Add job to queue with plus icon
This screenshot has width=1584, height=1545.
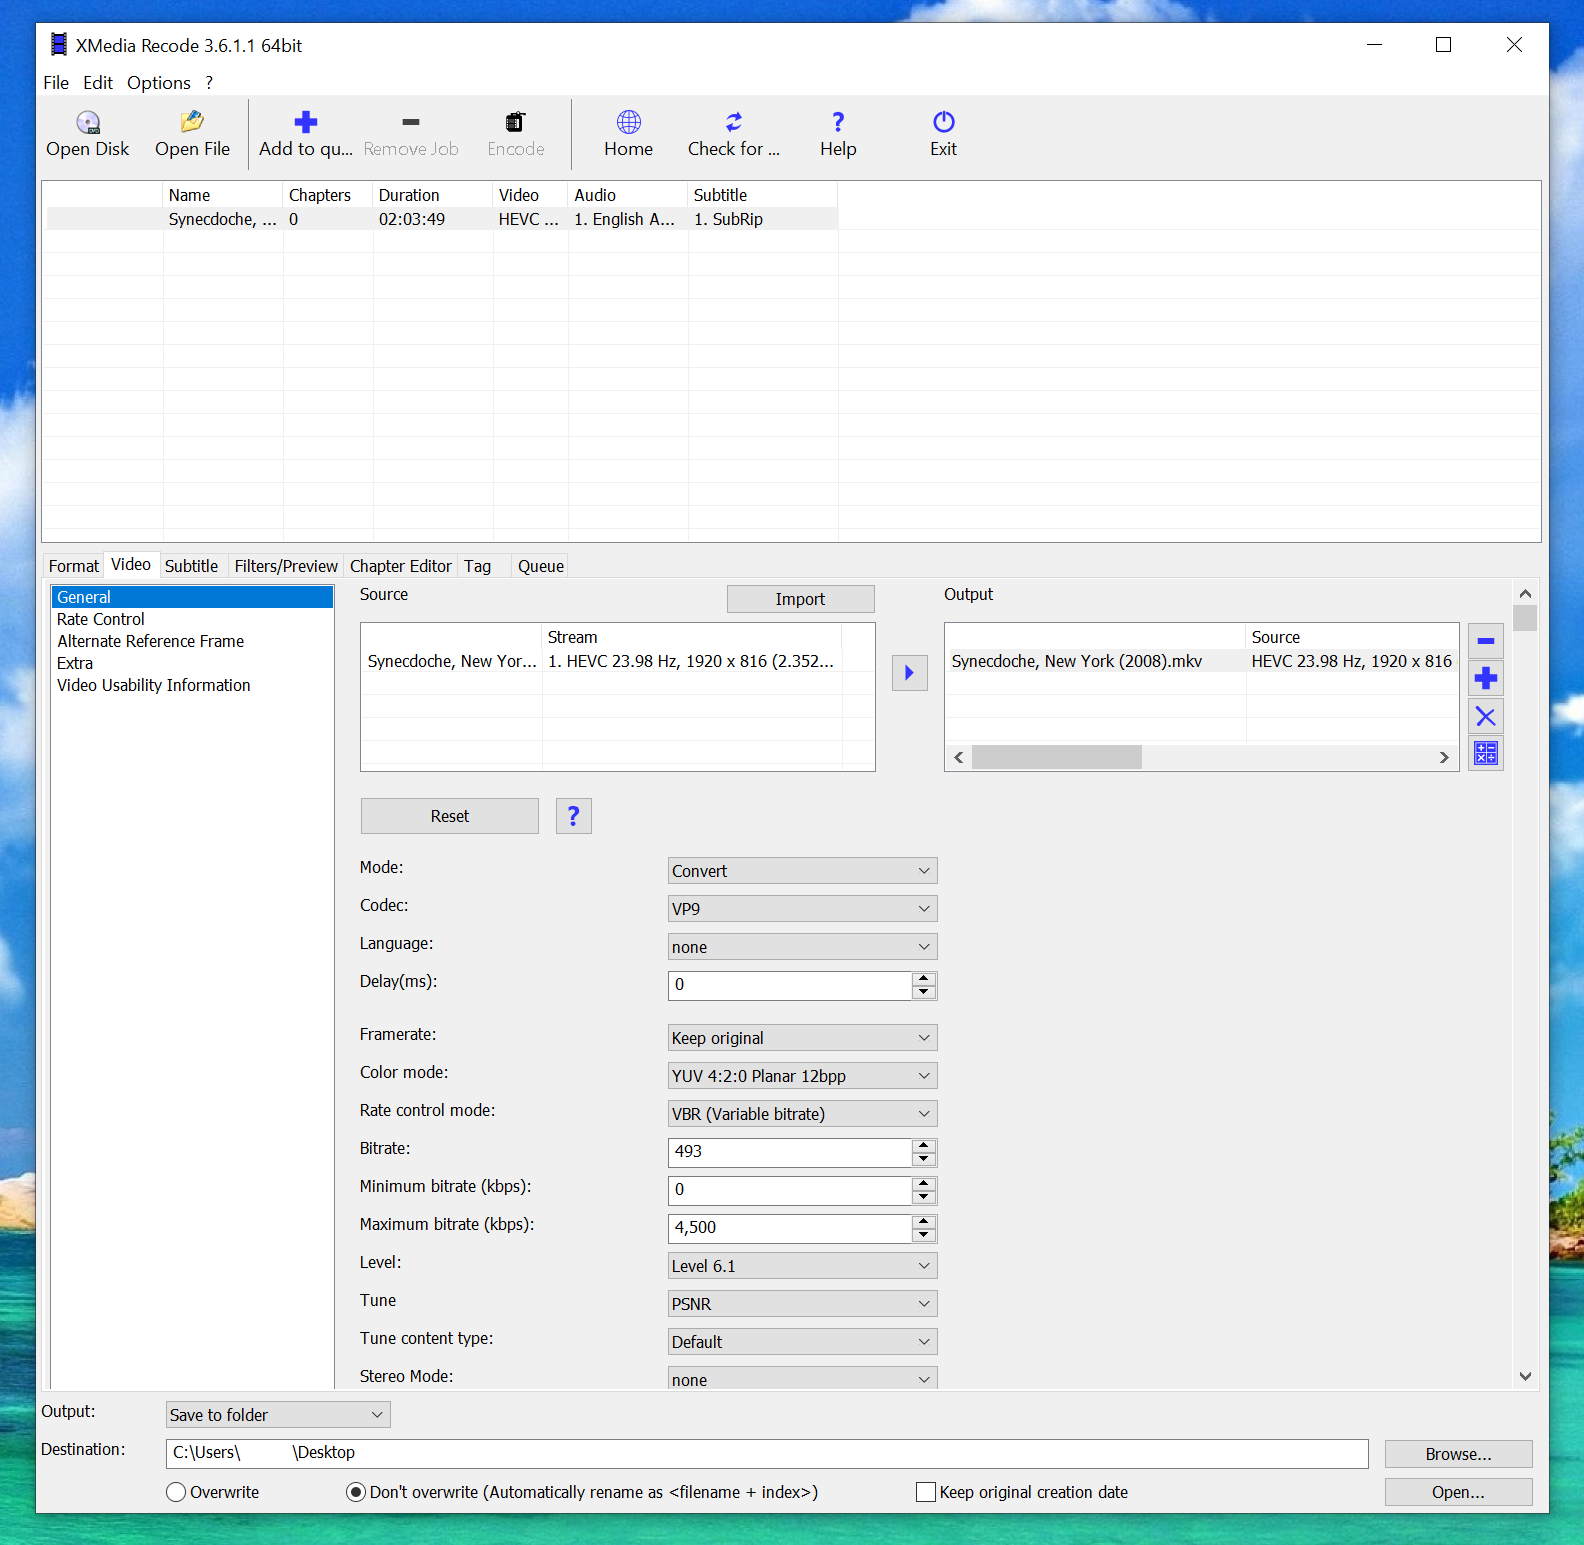click(x=305, y=123)
